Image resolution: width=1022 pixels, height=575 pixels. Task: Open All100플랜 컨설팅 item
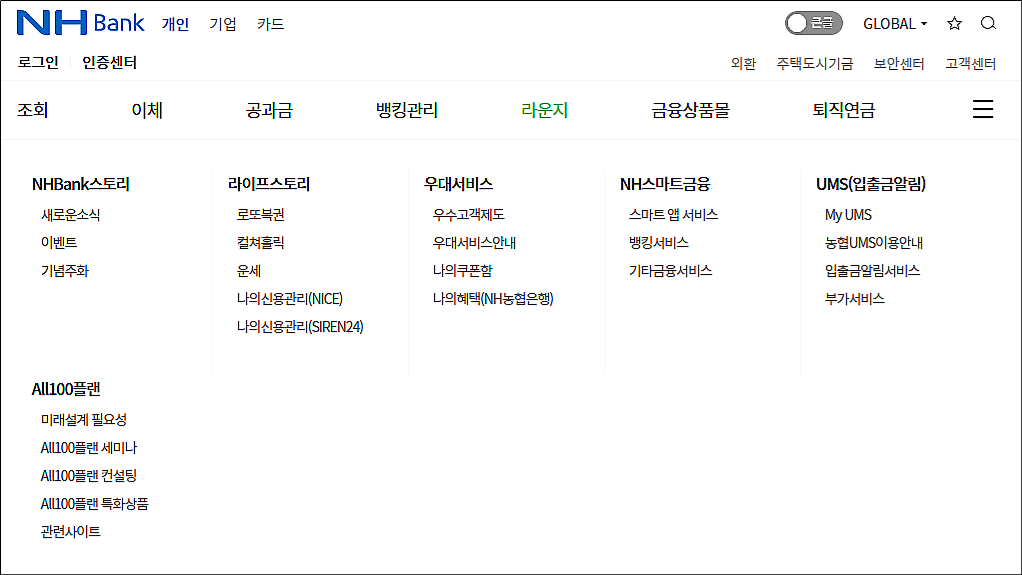(89, 476)
